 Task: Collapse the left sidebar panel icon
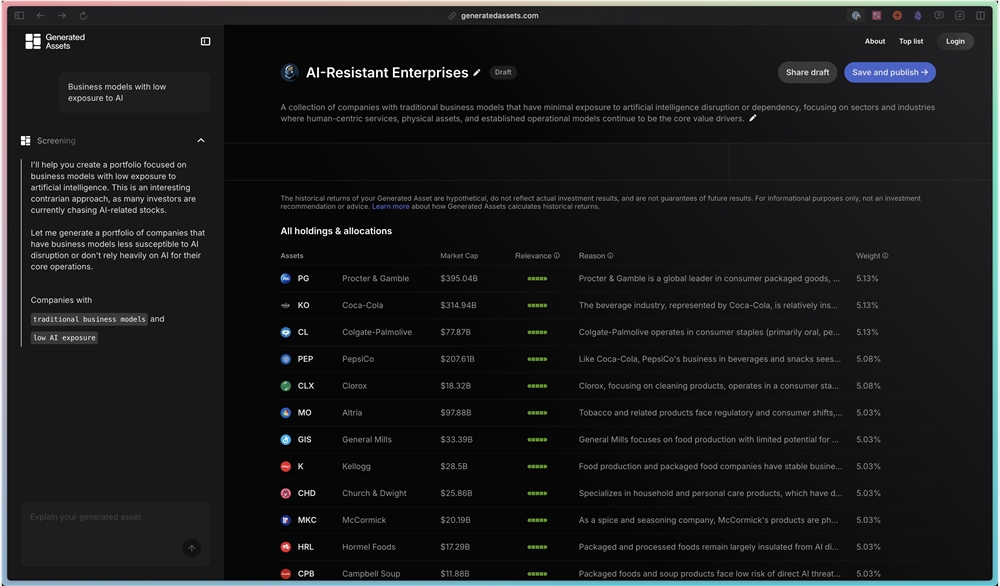coord(205,41)
